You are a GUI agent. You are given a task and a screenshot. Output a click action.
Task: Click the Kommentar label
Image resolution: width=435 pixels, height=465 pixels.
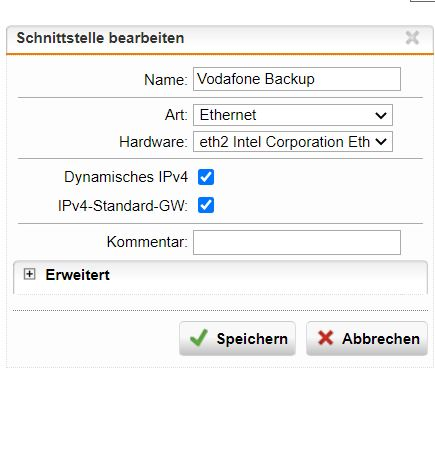147,242
